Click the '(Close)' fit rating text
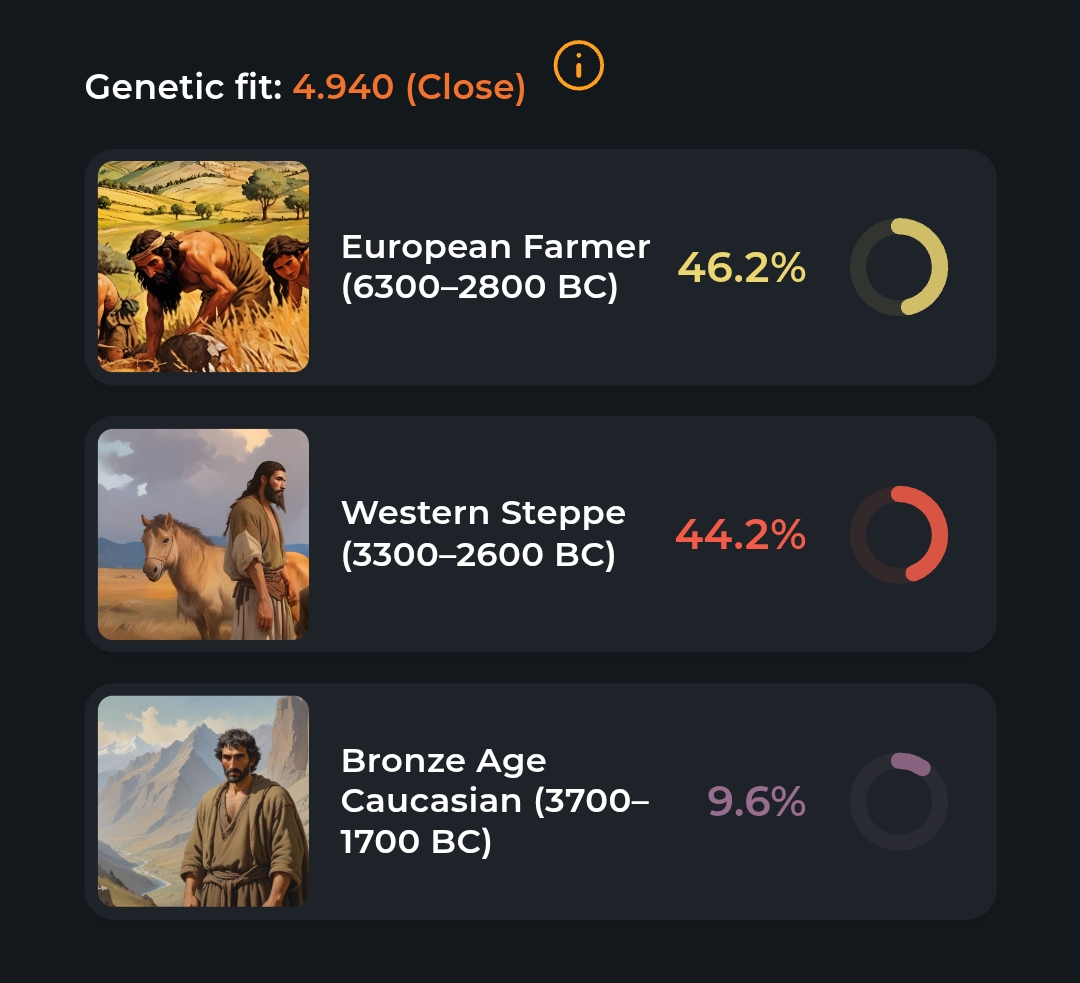This screenshot has width=1080, height=983. pos(465,88)
